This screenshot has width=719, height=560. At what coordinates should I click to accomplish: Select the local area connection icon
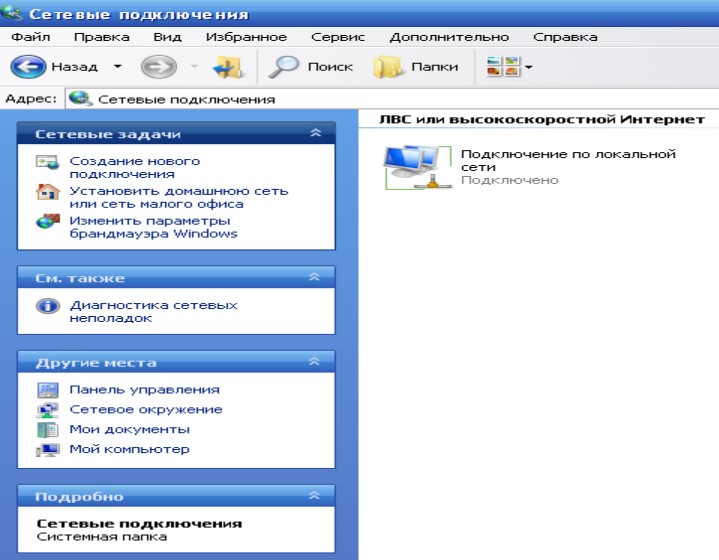[418, 166]
